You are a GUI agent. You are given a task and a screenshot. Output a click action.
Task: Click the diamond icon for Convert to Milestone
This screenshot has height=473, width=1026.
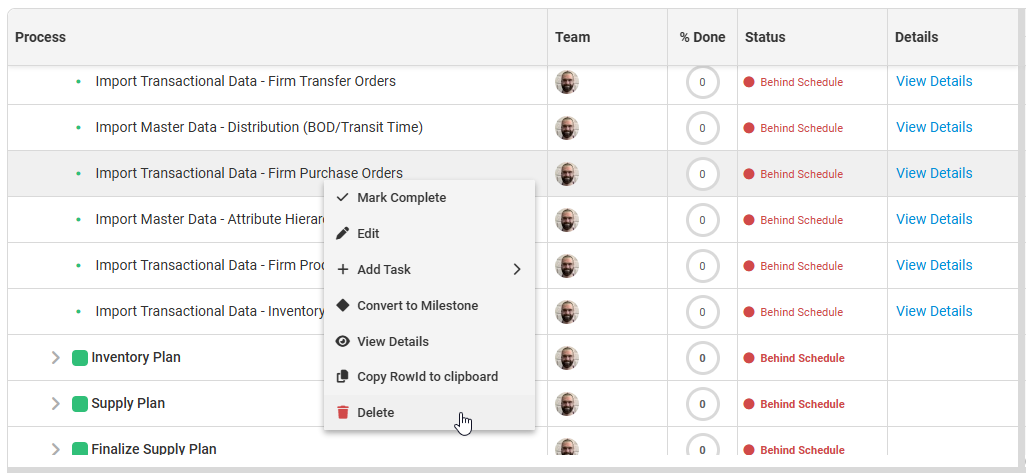tap(343, 306)
